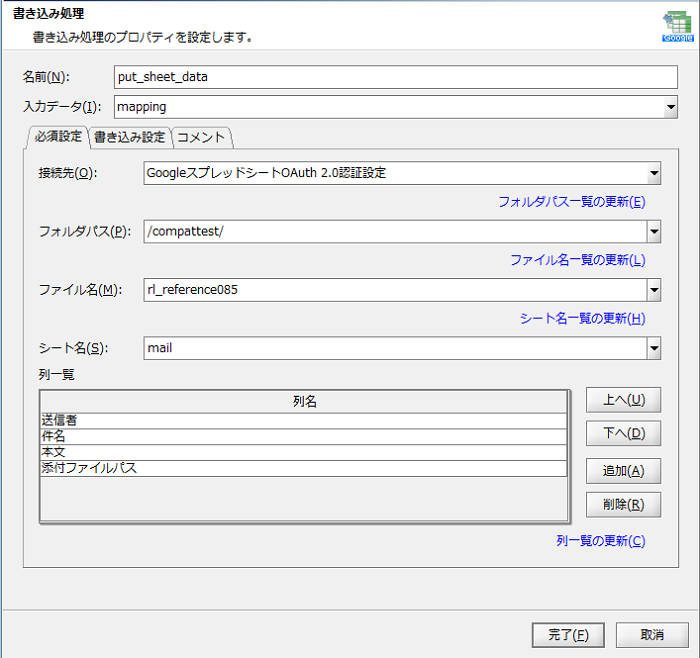Image resolution: width=700 pixels, height=658 pixels.
Task: Click the 名前 input field
Action: click(396, 77)
